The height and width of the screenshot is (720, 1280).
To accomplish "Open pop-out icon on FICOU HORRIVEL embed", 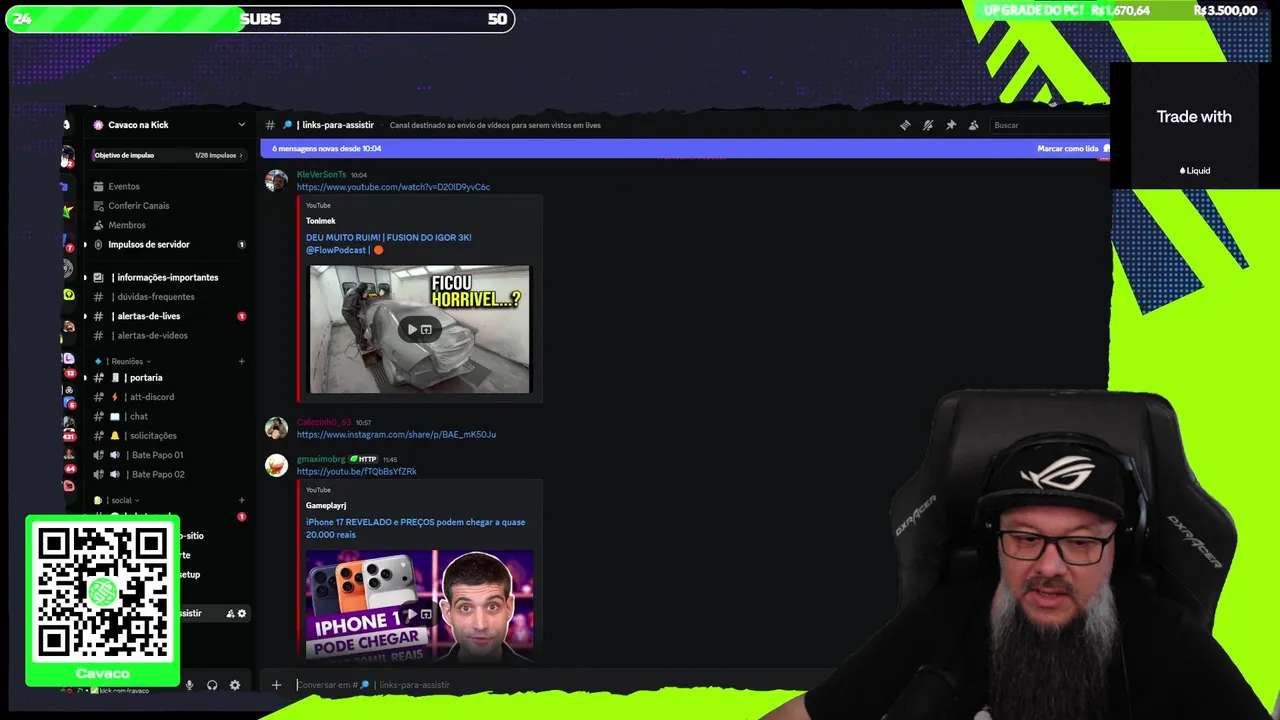I will [427, 329].
